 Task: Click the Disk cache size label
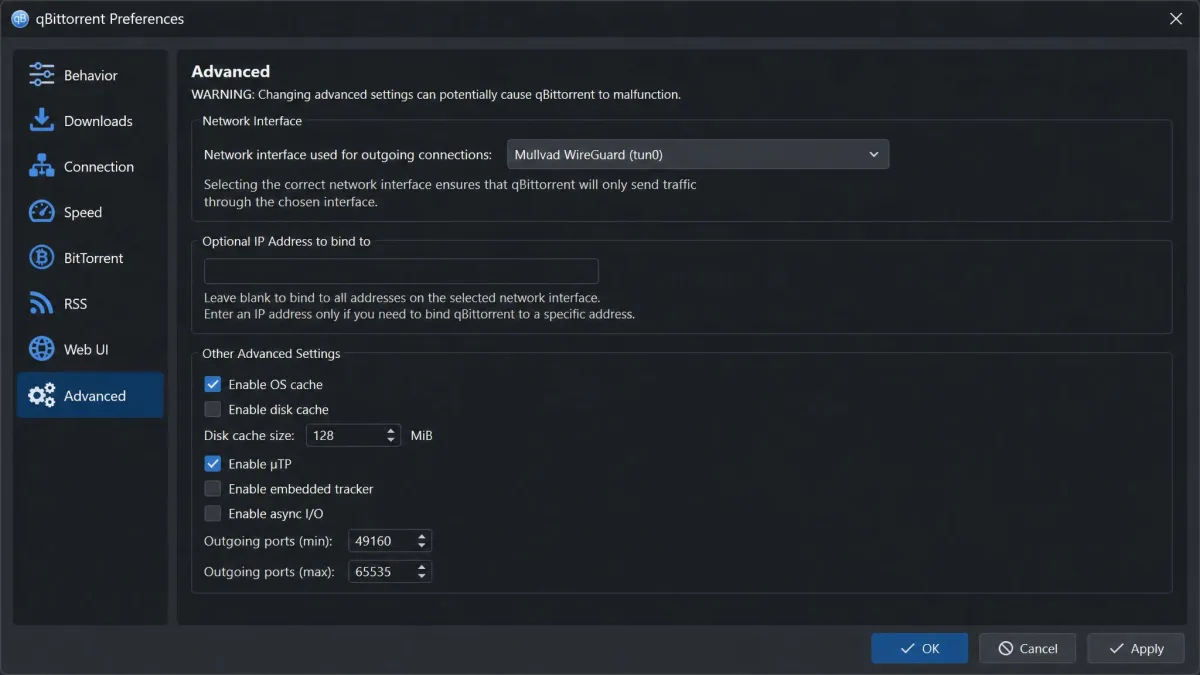[x=249, y=436]
